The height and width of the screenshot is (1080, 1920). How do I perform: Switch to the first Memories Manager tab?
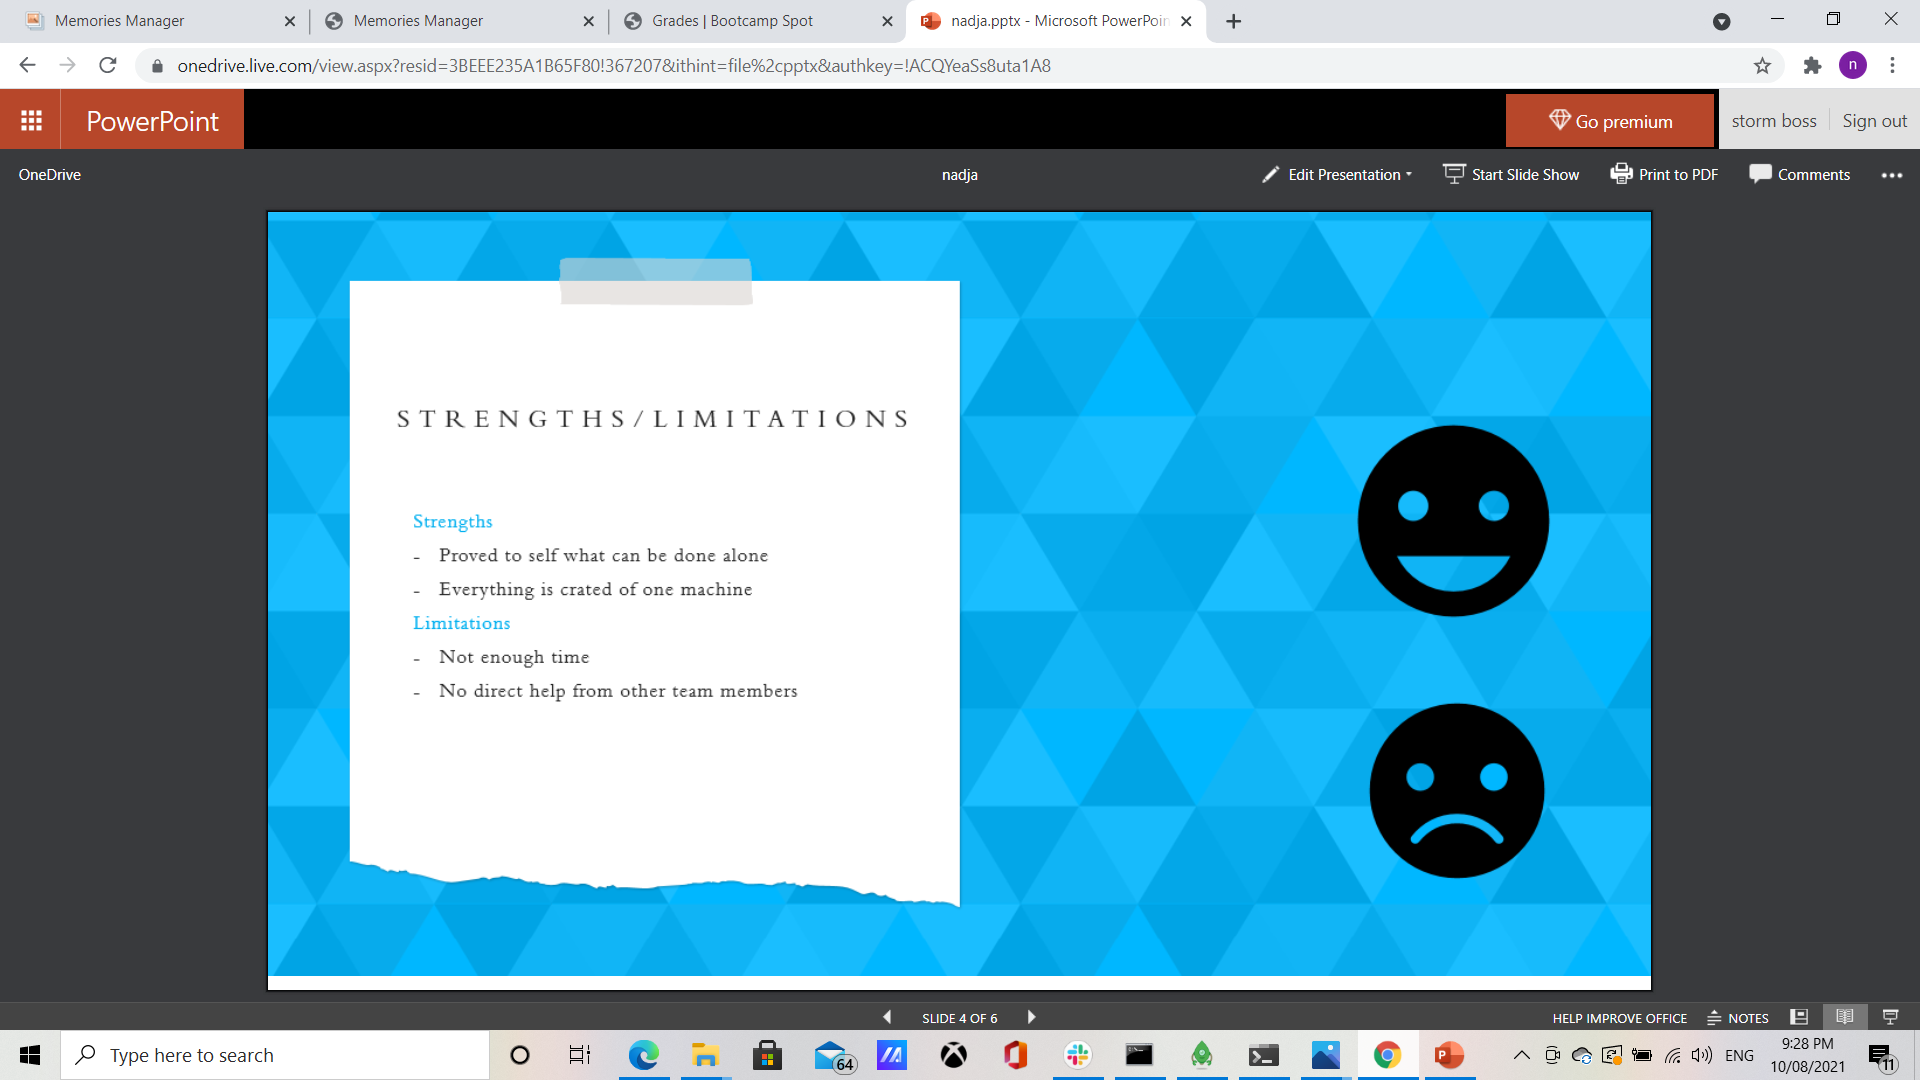[x=120, y=21]
